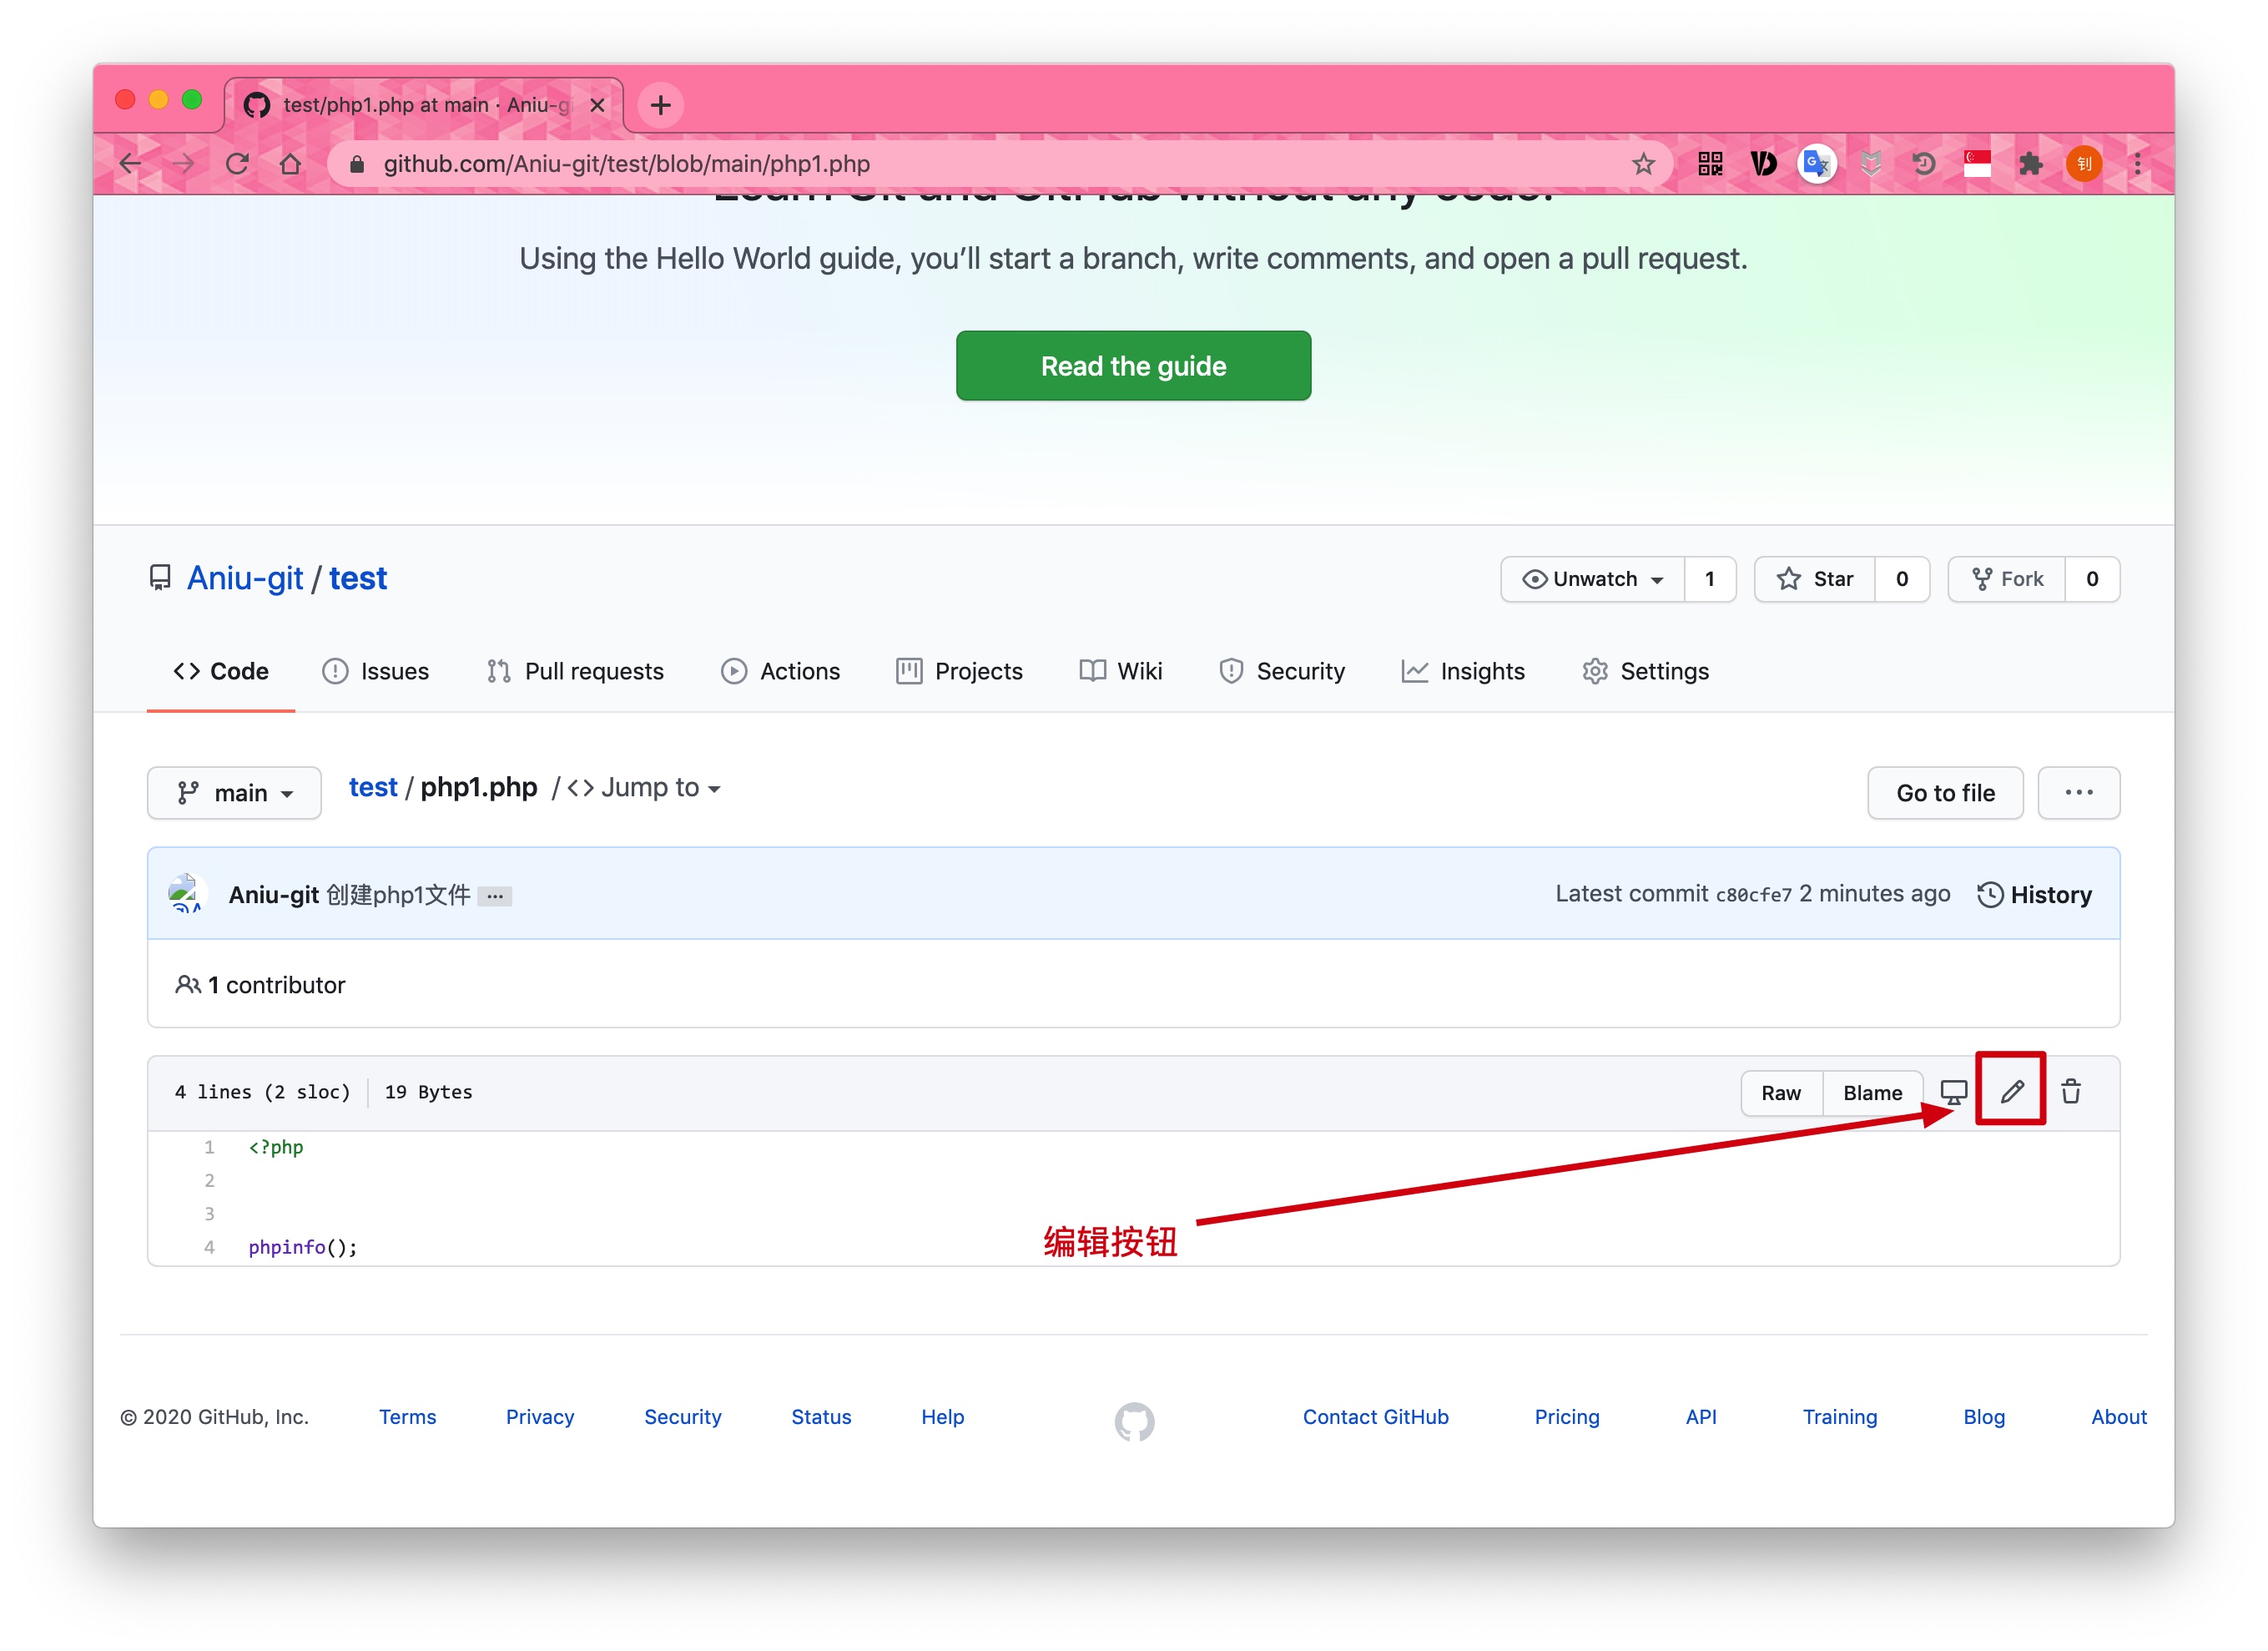Click the browser reload icon
The height and width of the screenshot is (1651, 2268).
coord(237,164)
